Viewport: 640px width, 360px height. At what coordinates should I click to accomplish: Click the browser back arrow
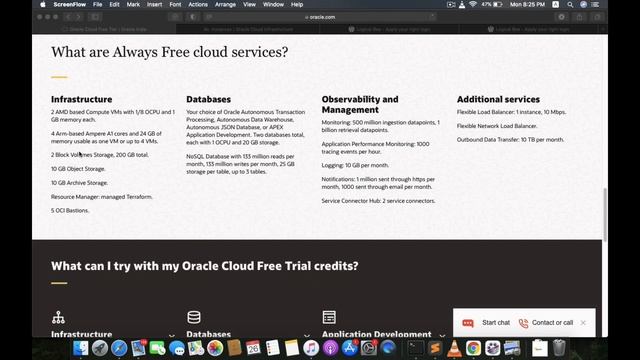point(69,17)
